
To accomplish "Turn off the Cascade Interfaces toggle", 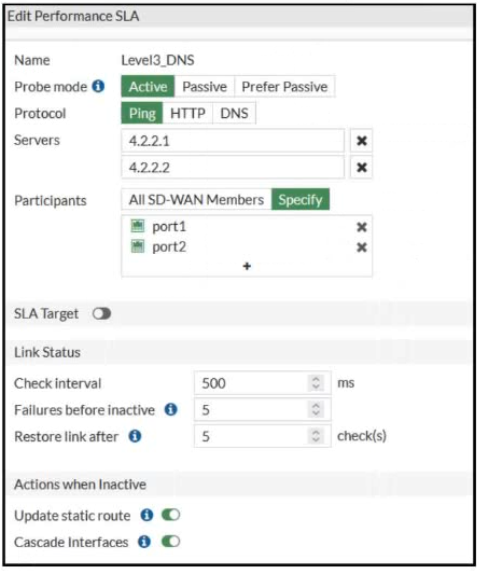I will point(171,542).
